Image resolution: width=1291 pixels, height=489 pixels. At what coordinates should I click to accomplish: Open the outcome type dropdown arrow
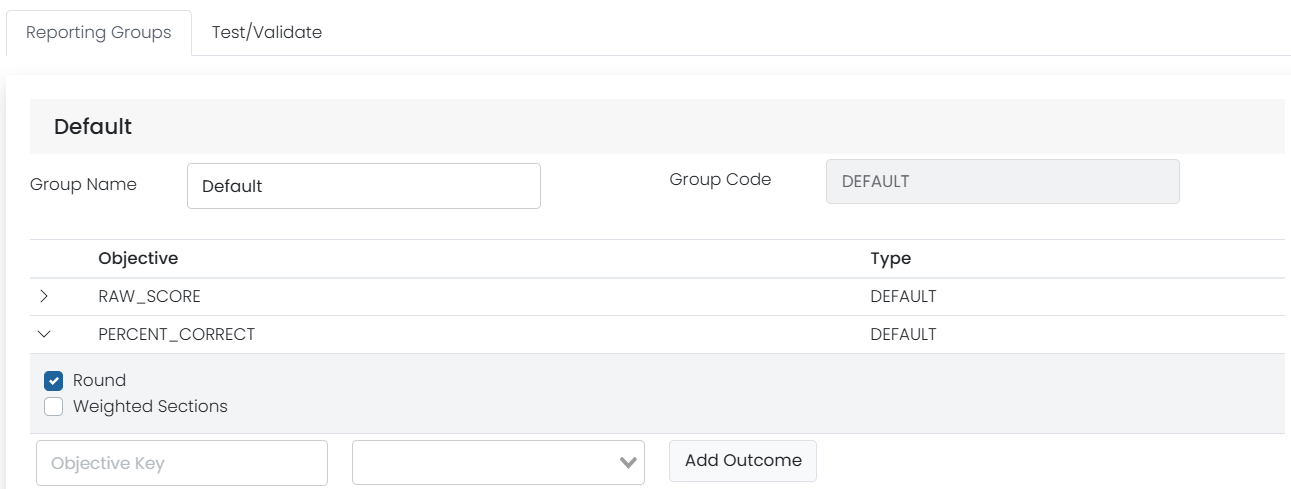[x=628, y=462]
